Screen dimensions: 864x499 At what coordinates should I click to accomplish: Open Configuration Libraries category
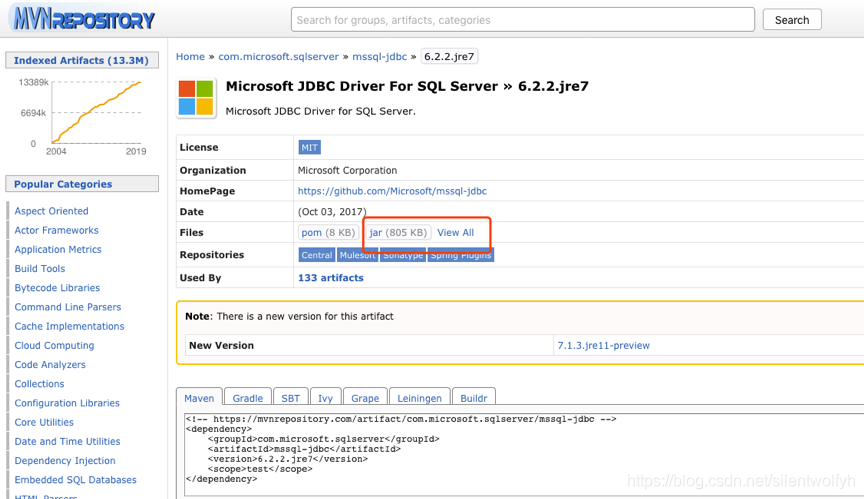pos(67,403)
